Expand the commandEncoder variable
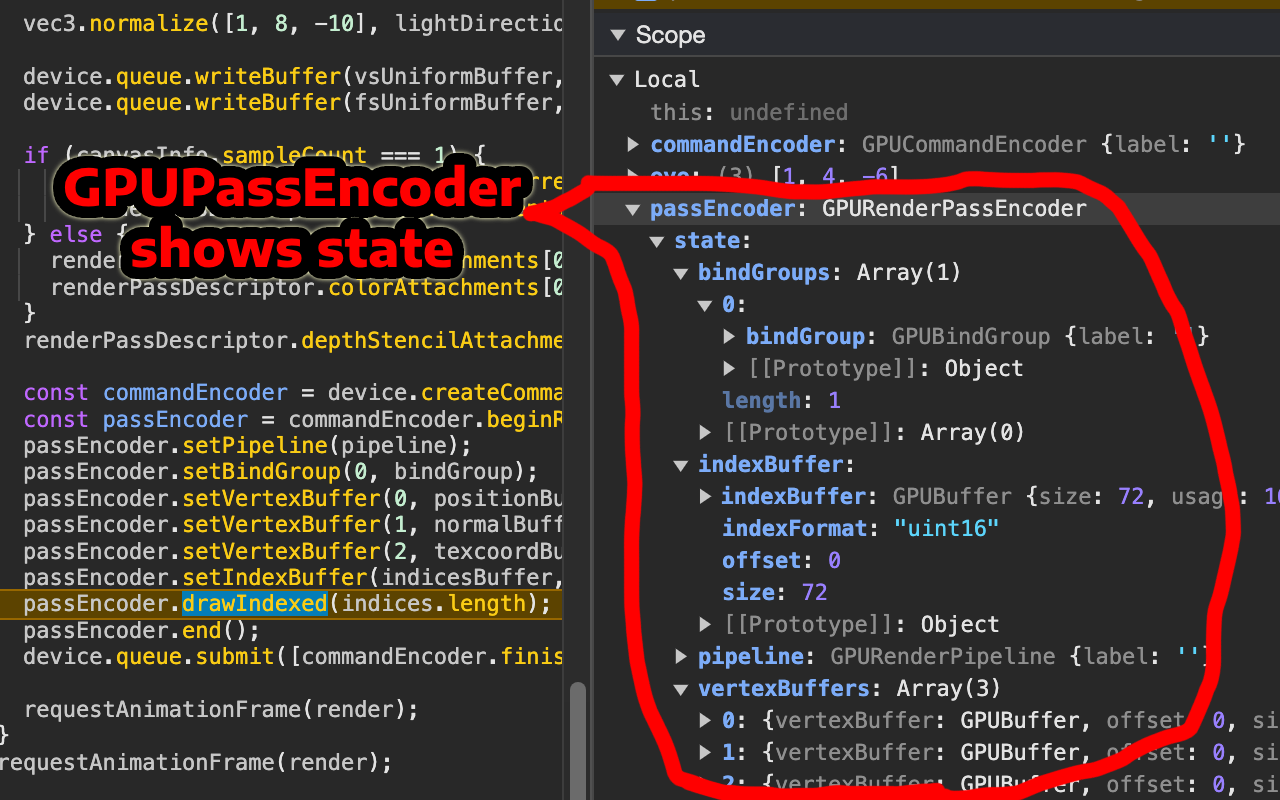The height and width of the screenshot is (800, 1280). click(x=633, y=144)
